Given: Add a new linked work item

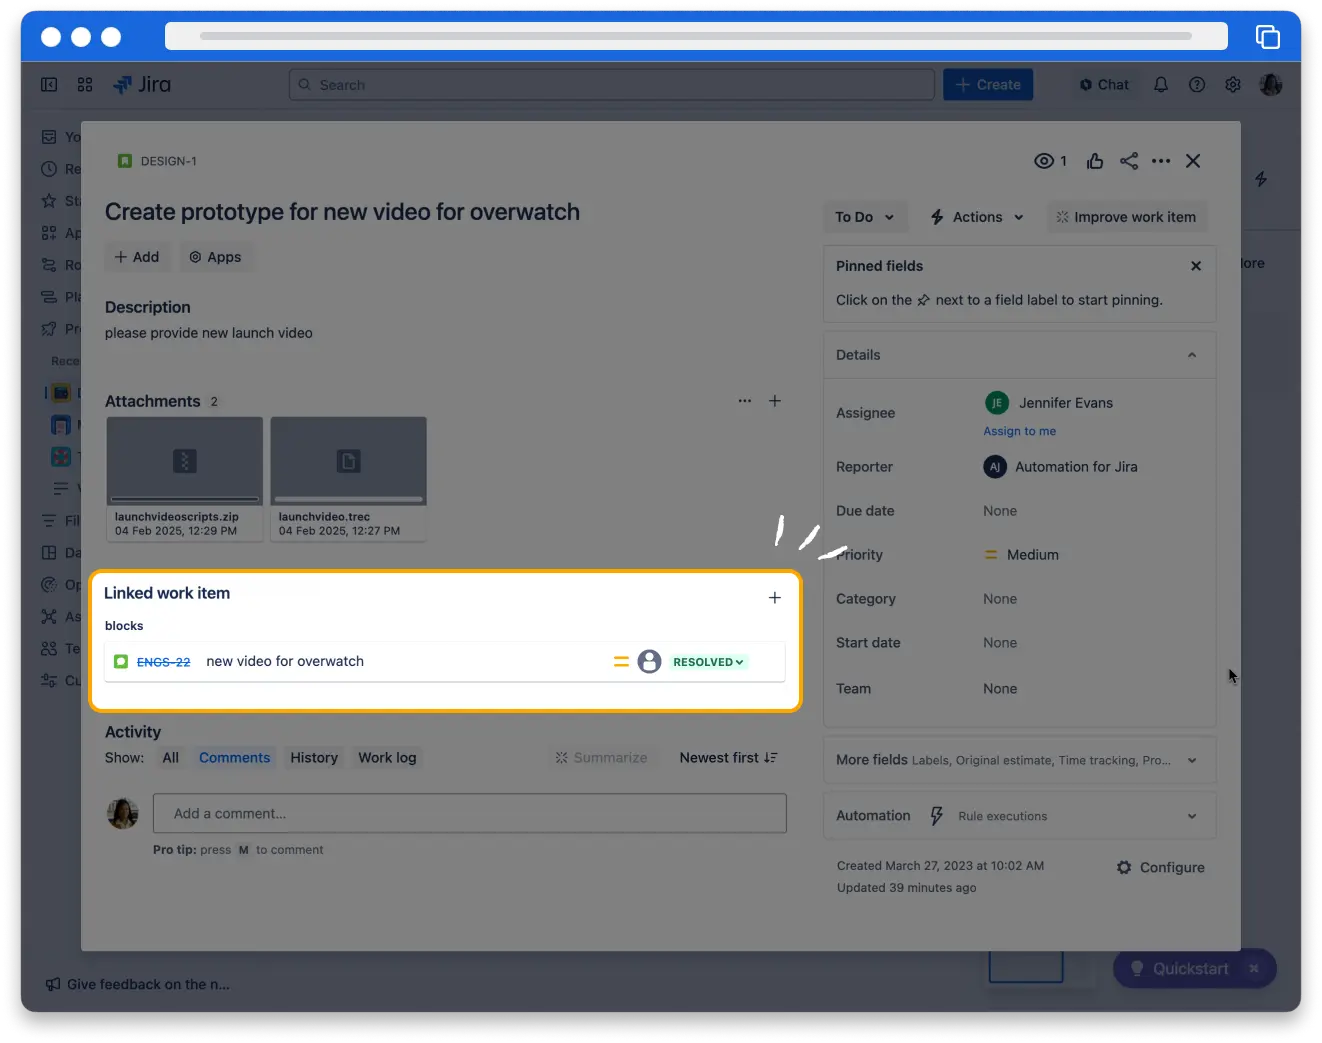Looking at the screenshot, I should coord(774,597).
